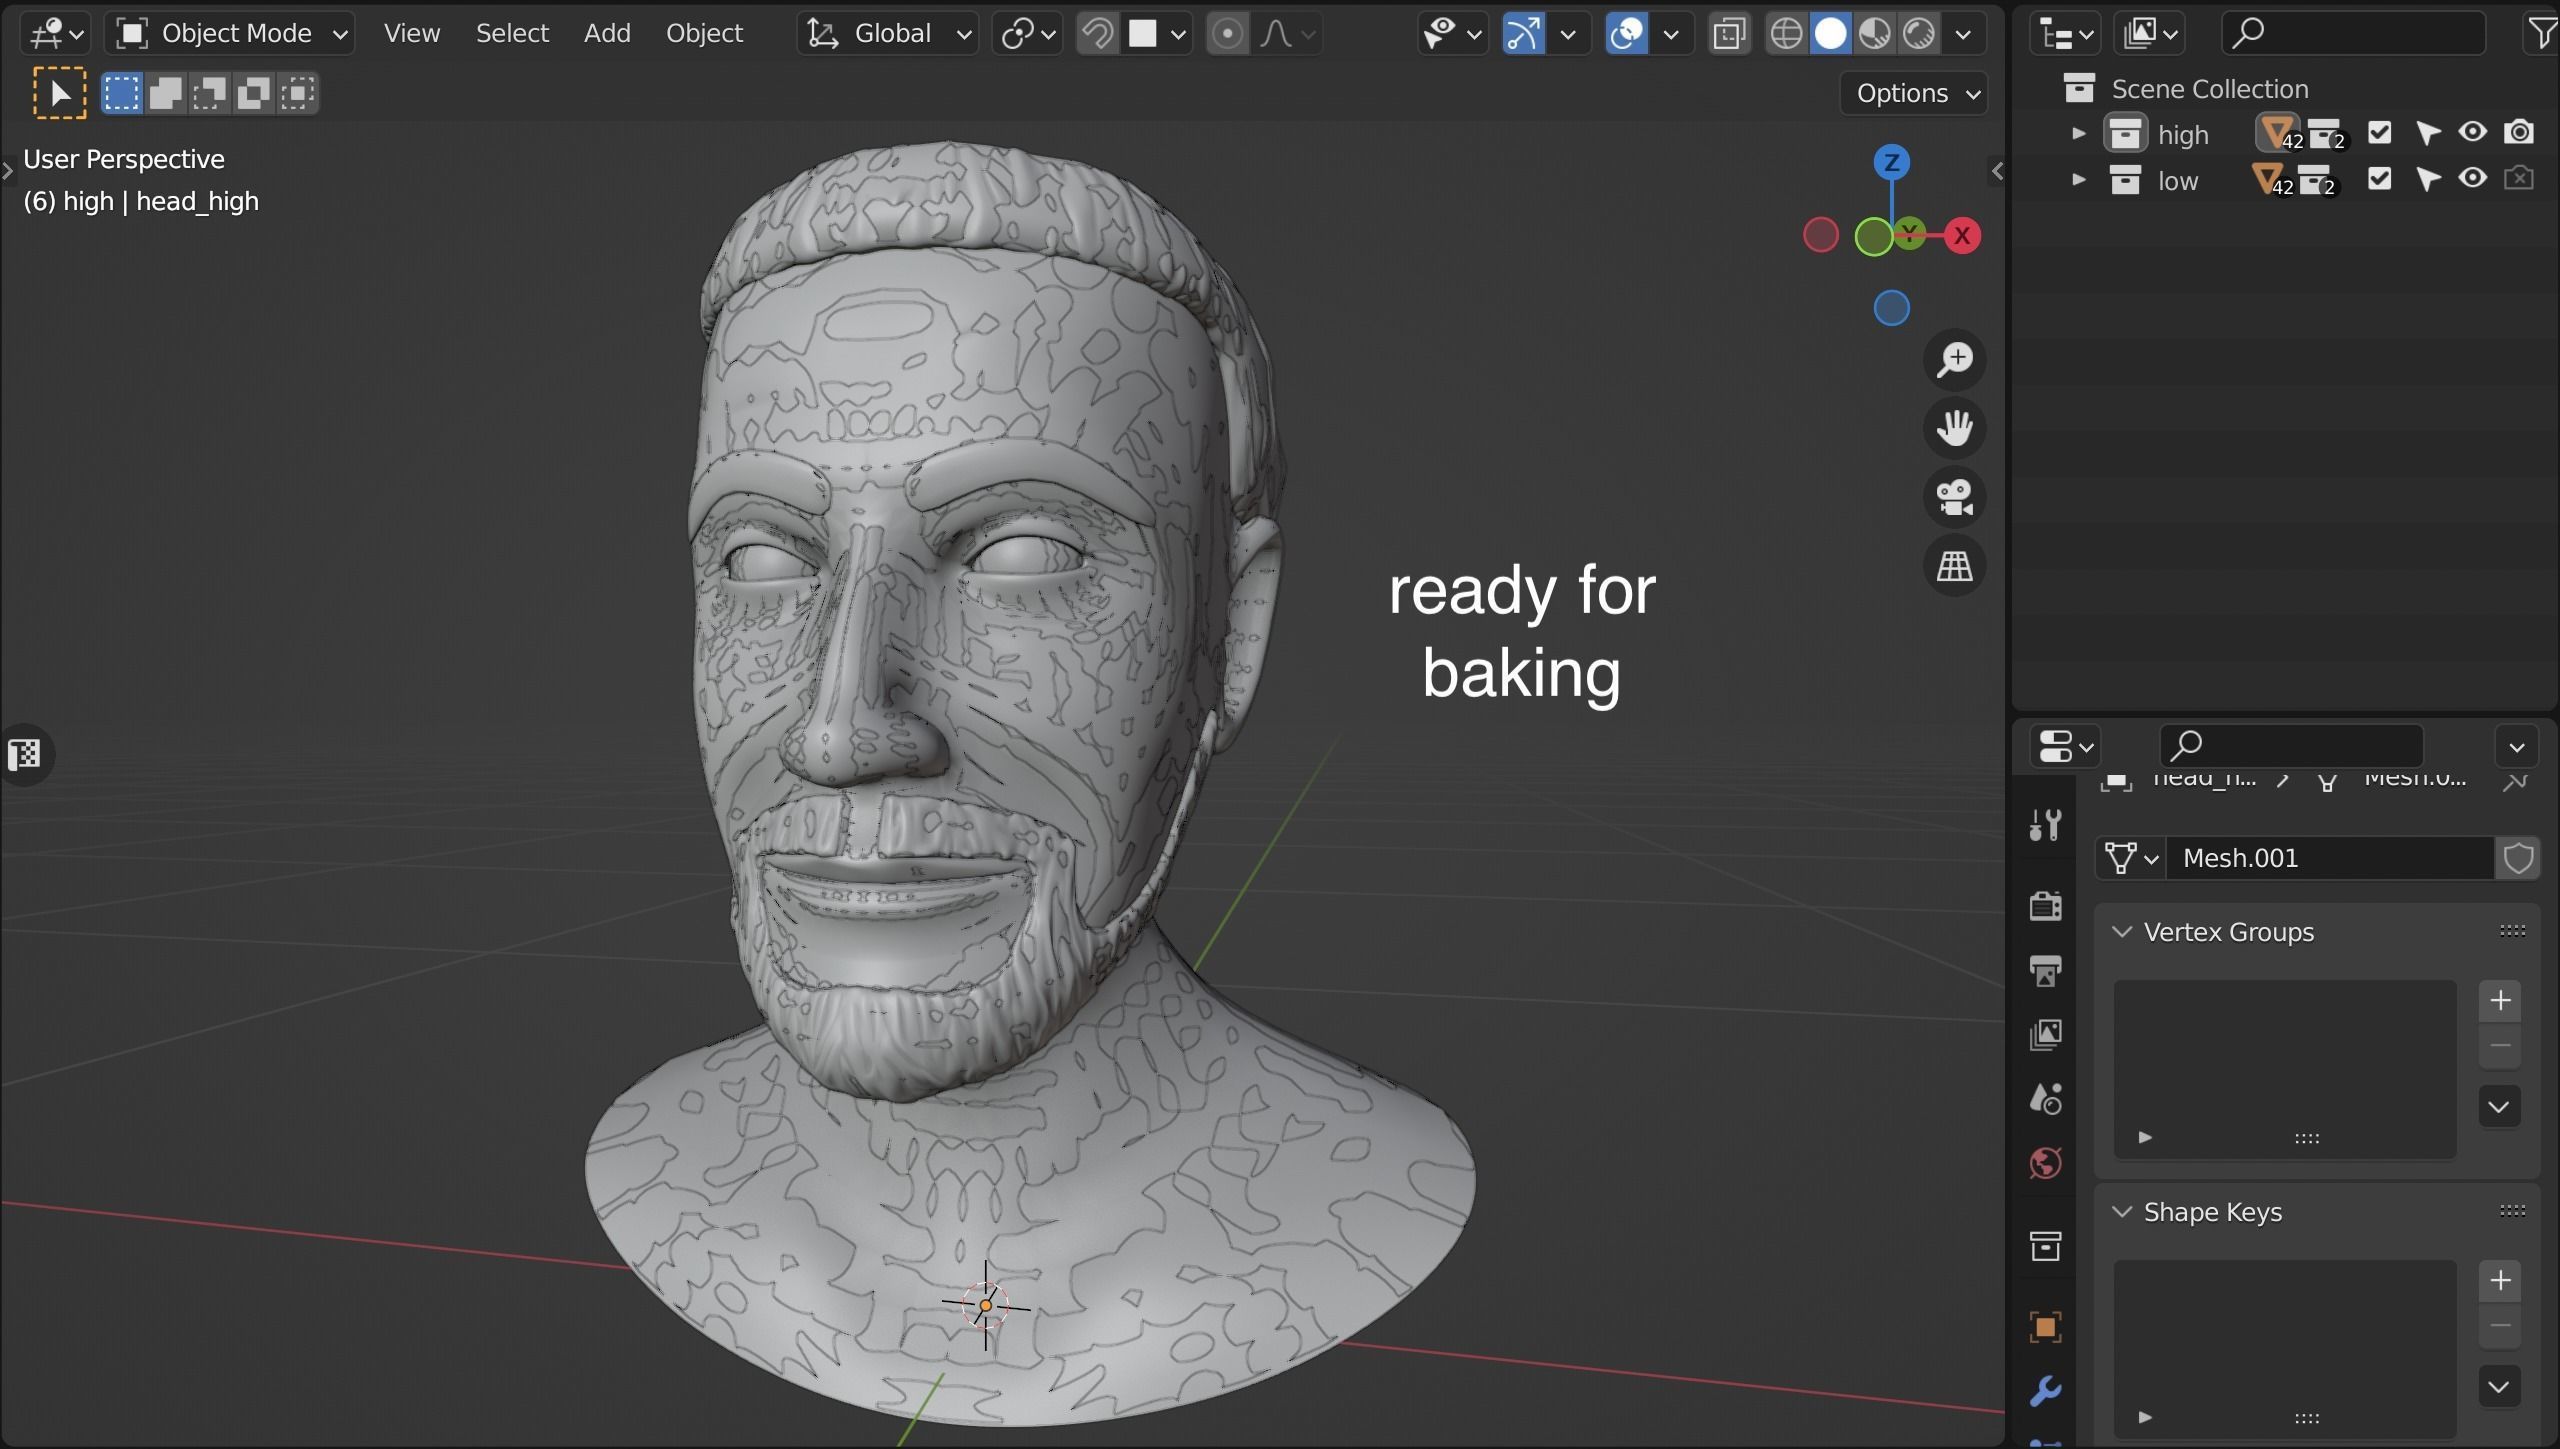Uncheck the low collection exclude checkbox
Image resolution: width=2560 pixels, height=1449 pixels.
coord(2379,179)
